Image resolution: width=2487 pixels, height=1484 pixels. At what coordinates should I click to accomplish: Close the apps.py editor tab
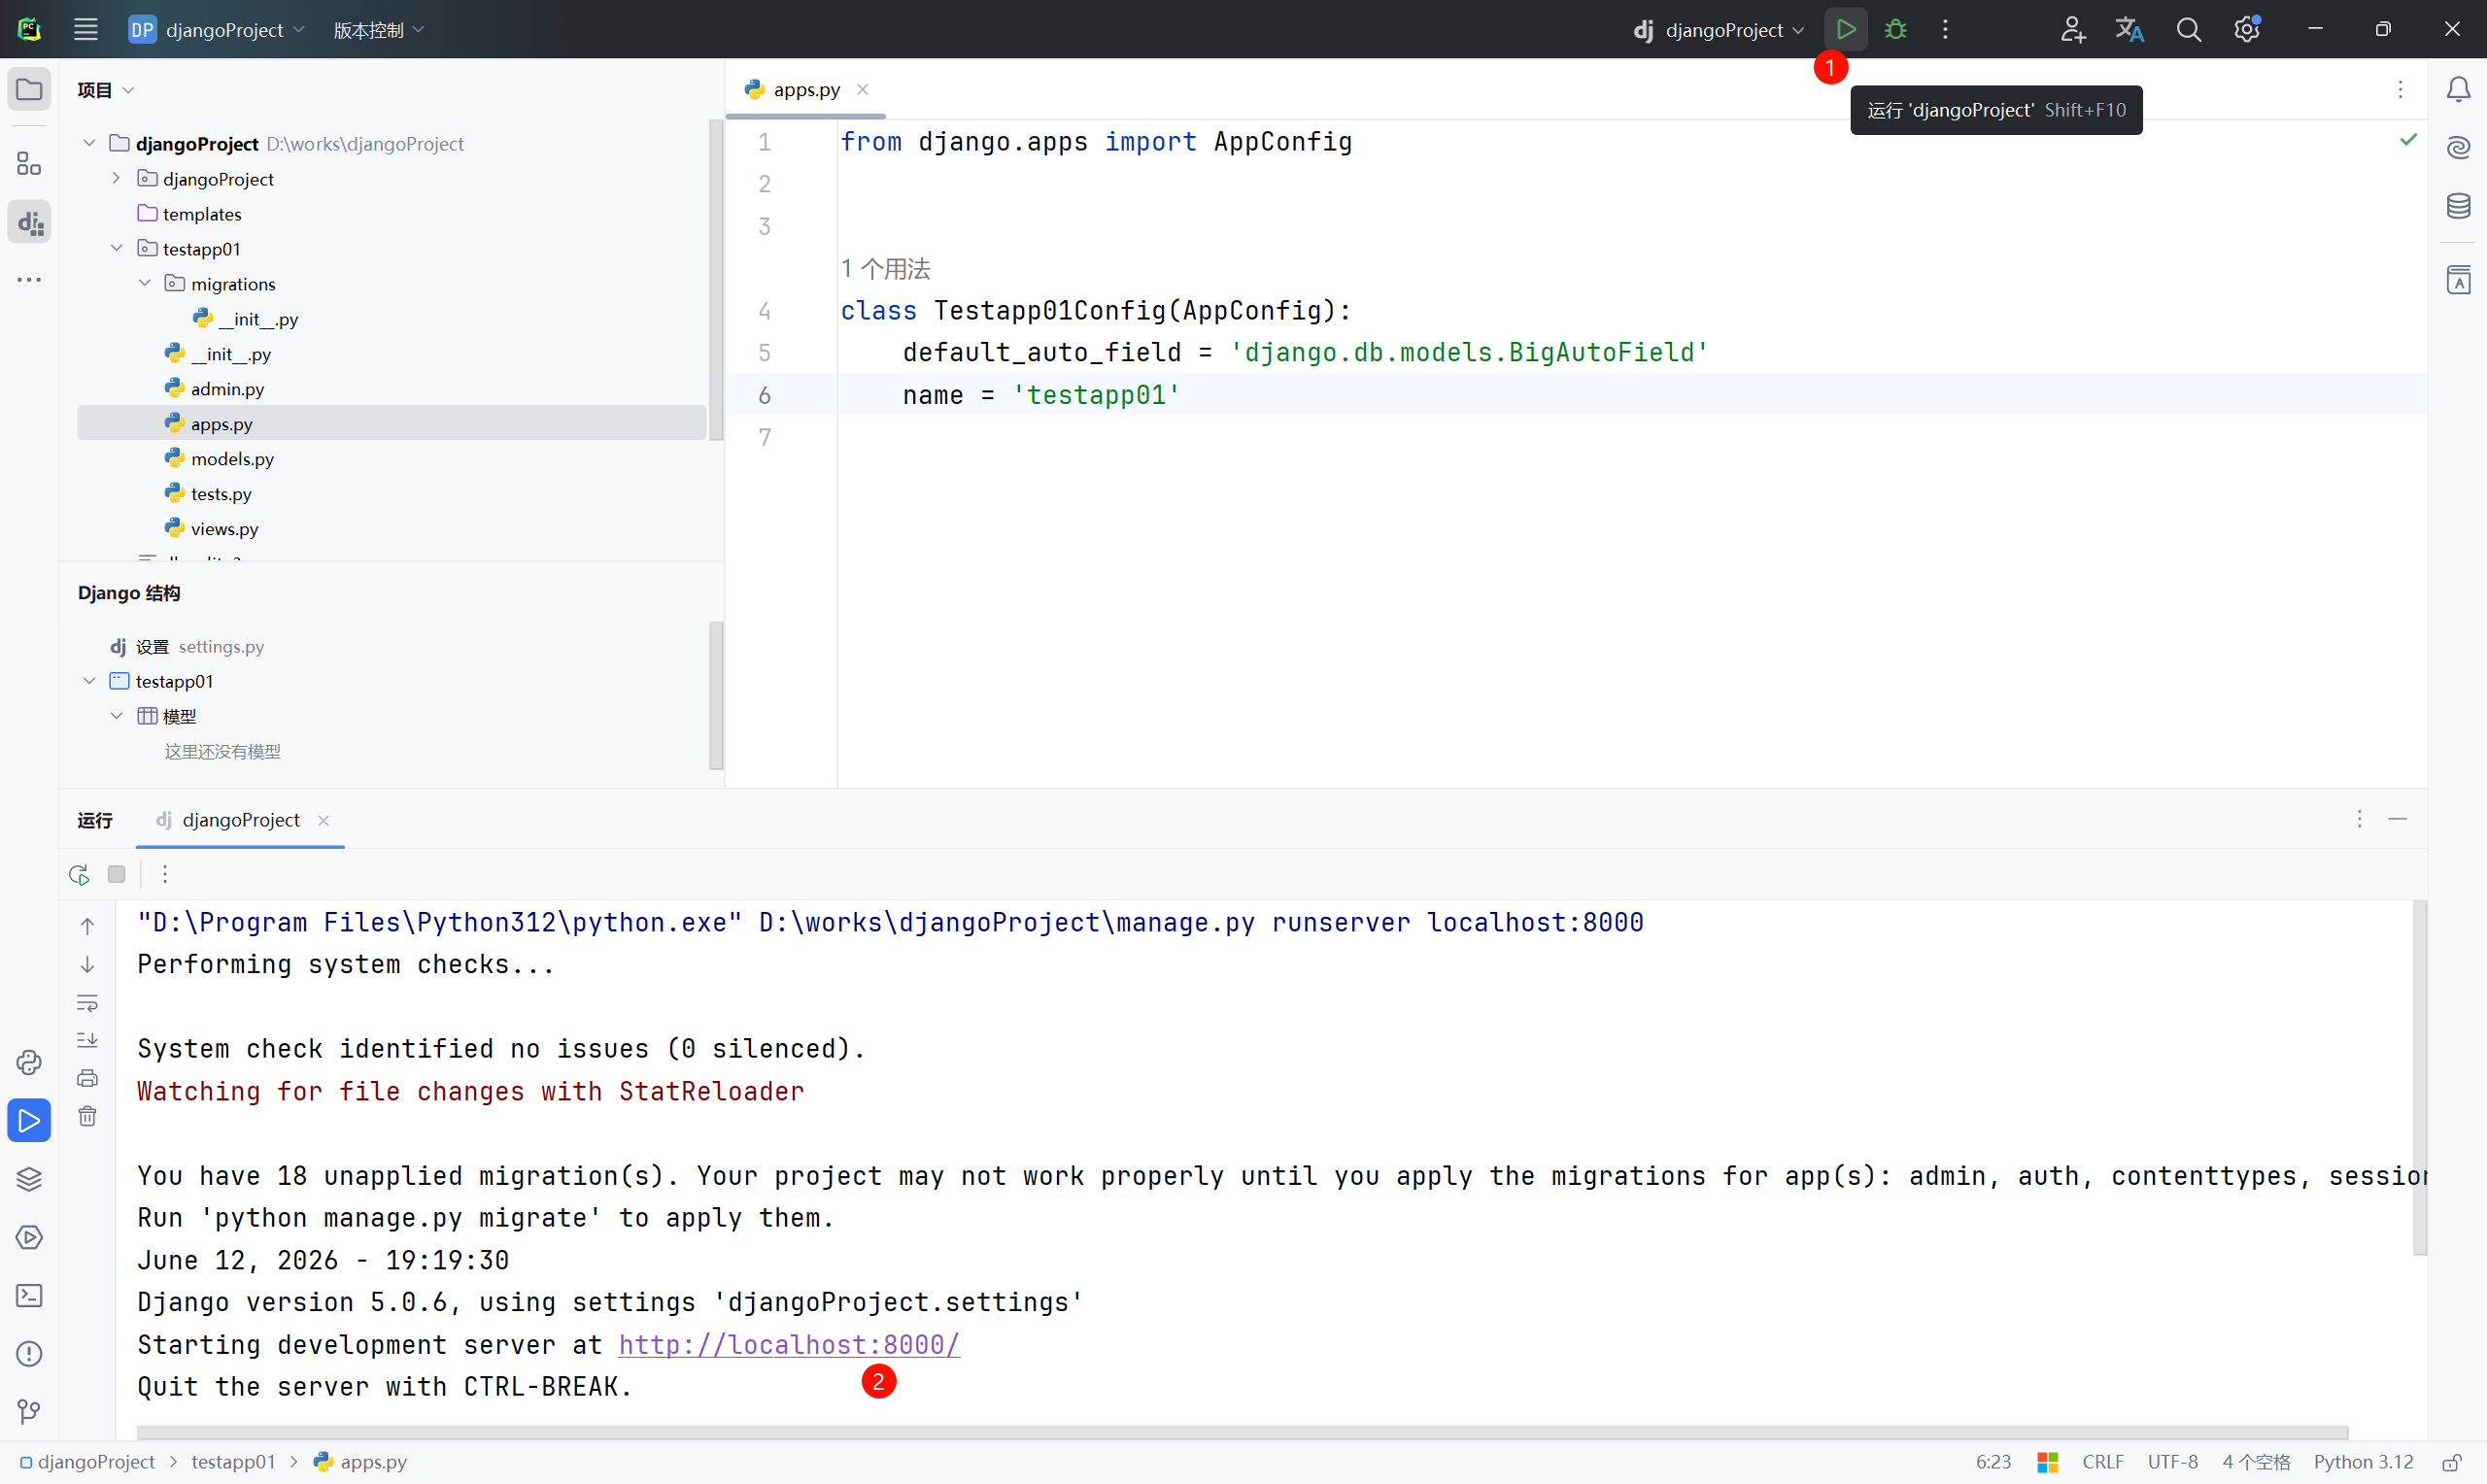pyautogui.click(x=862, y=90)
